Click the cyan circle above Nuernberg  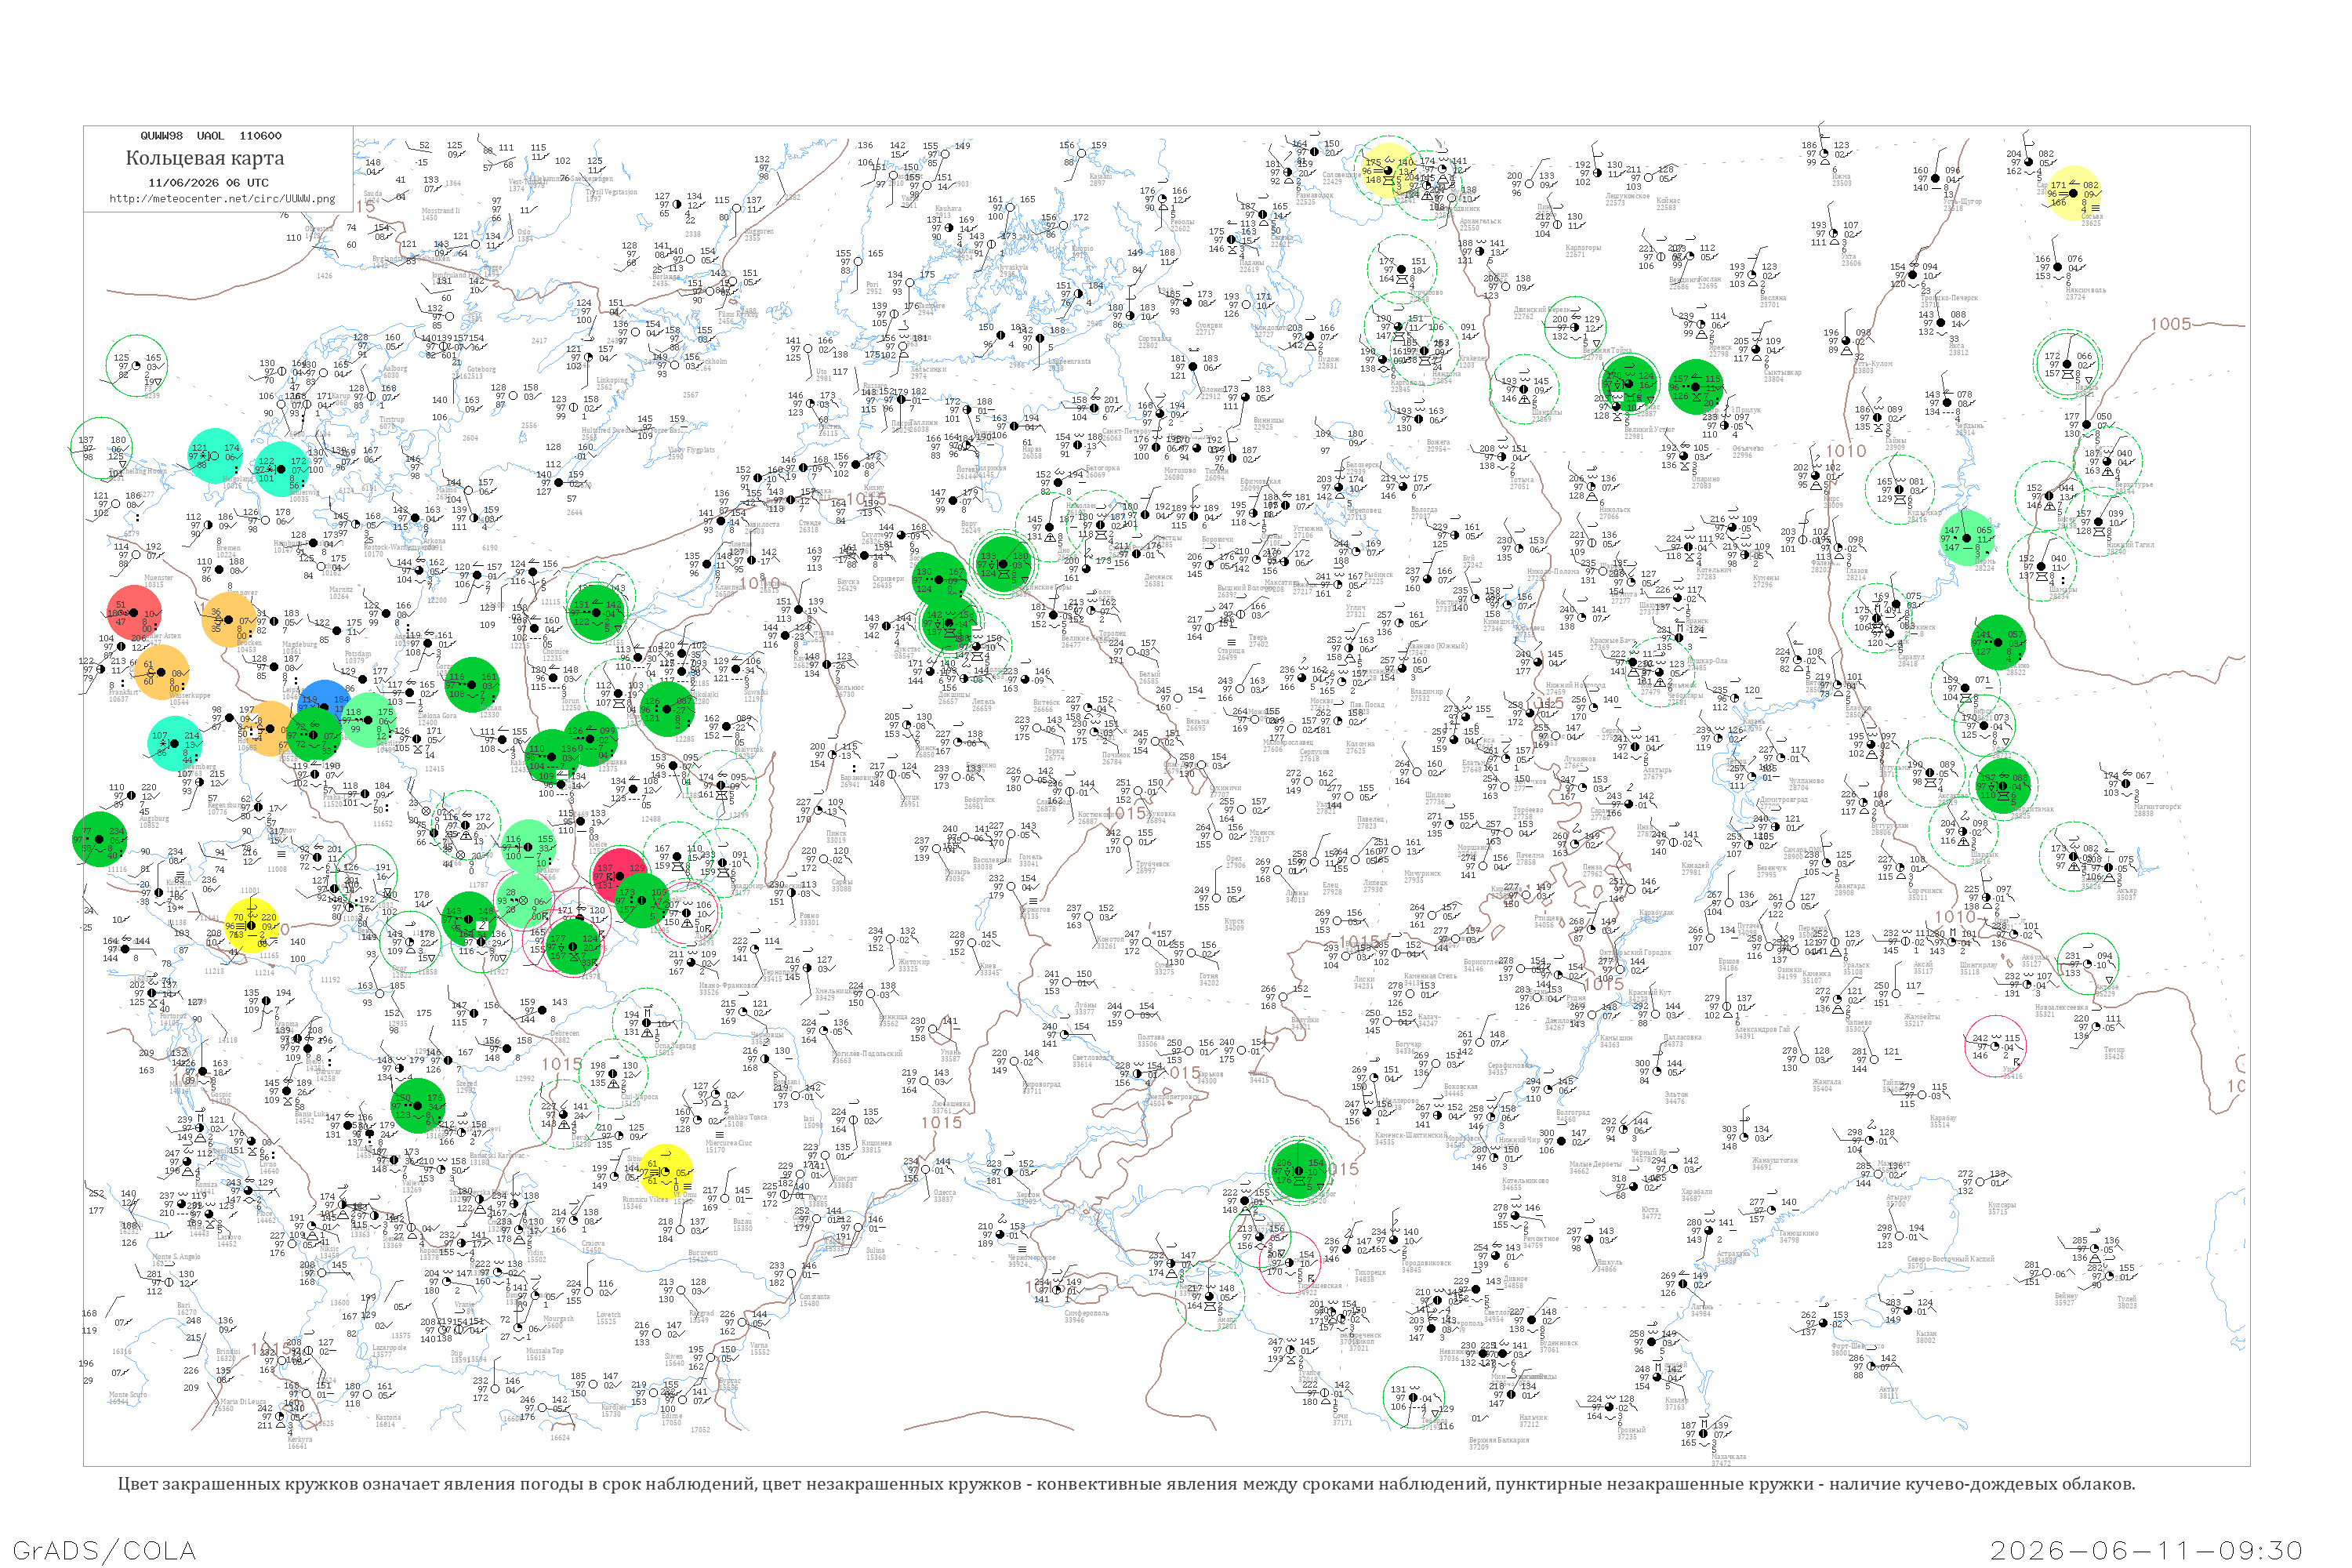(174, 743)
